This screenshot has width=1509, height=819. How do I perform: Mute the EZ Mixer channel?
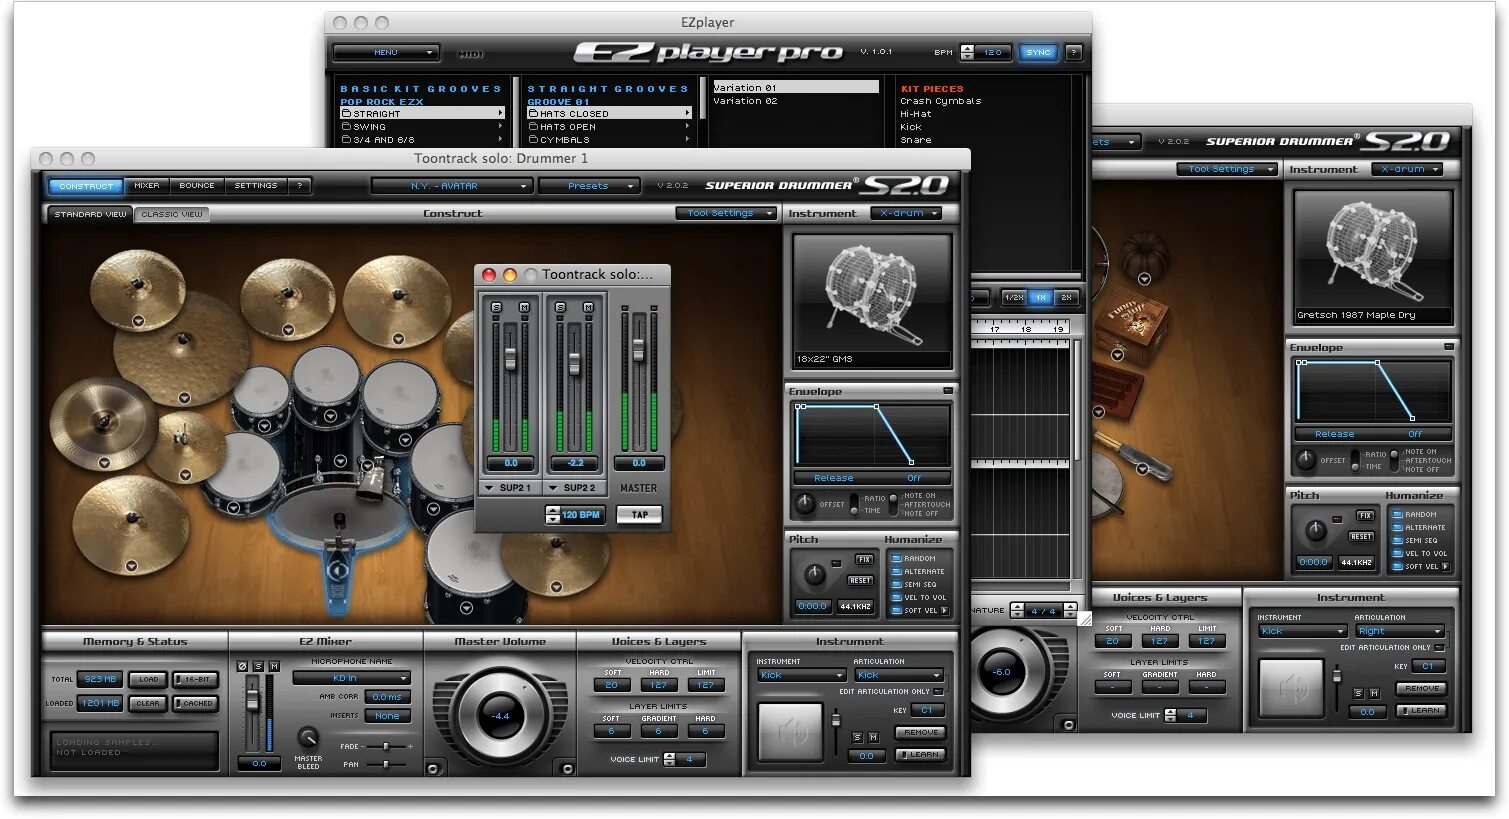coord(274,667)
